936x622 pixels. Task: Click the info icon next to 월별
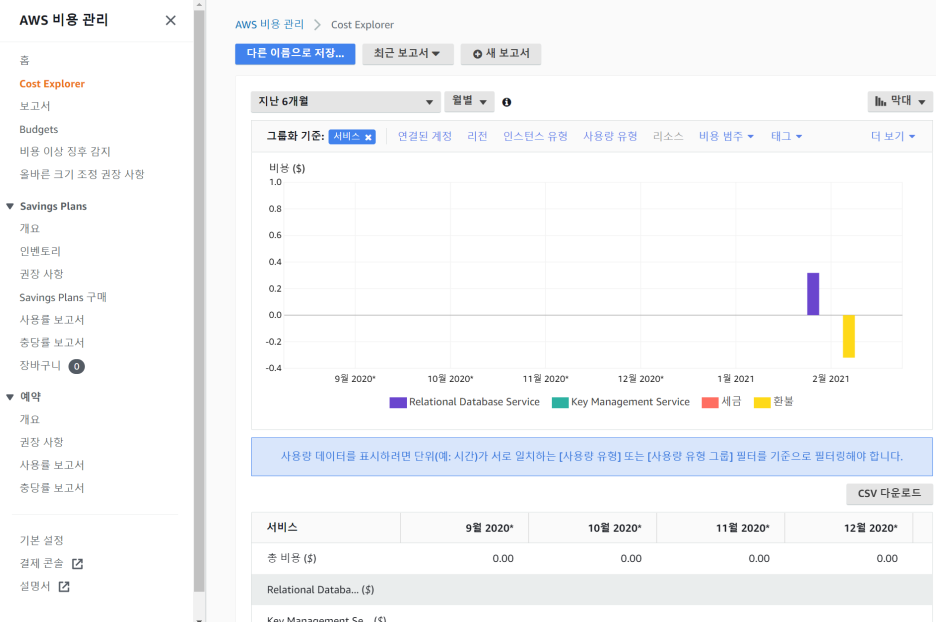click(x=506, y=102)
